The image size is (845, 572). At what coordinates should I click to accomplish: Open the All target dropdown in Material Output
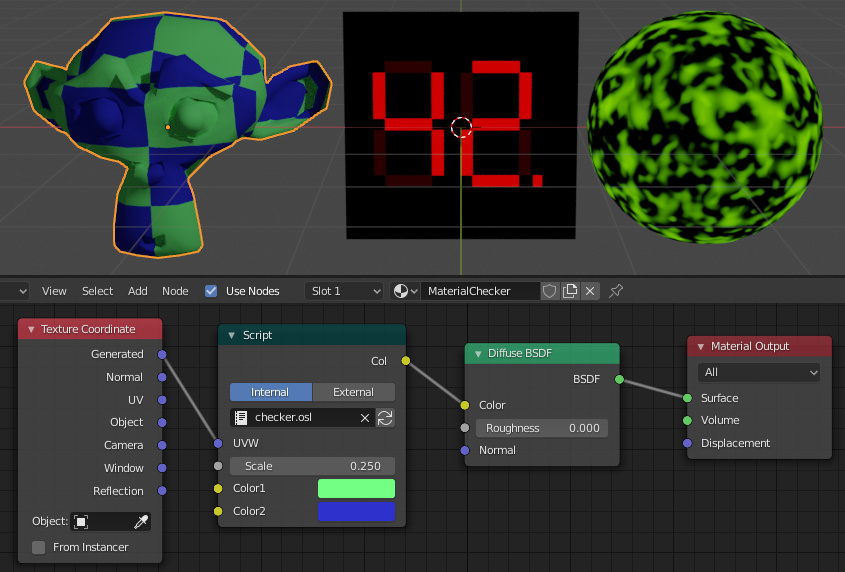tap(759, 373)
